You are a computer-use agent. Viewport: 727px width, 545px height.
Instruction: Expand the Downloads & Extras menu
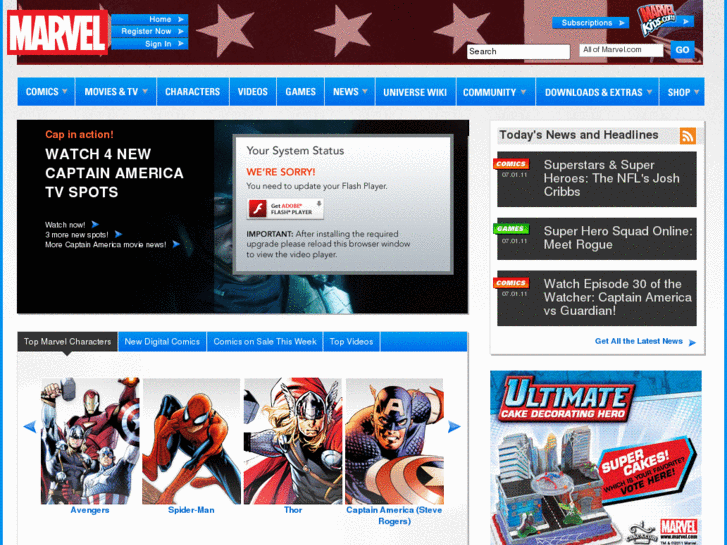pyautogui.click(x=598, y=92)
